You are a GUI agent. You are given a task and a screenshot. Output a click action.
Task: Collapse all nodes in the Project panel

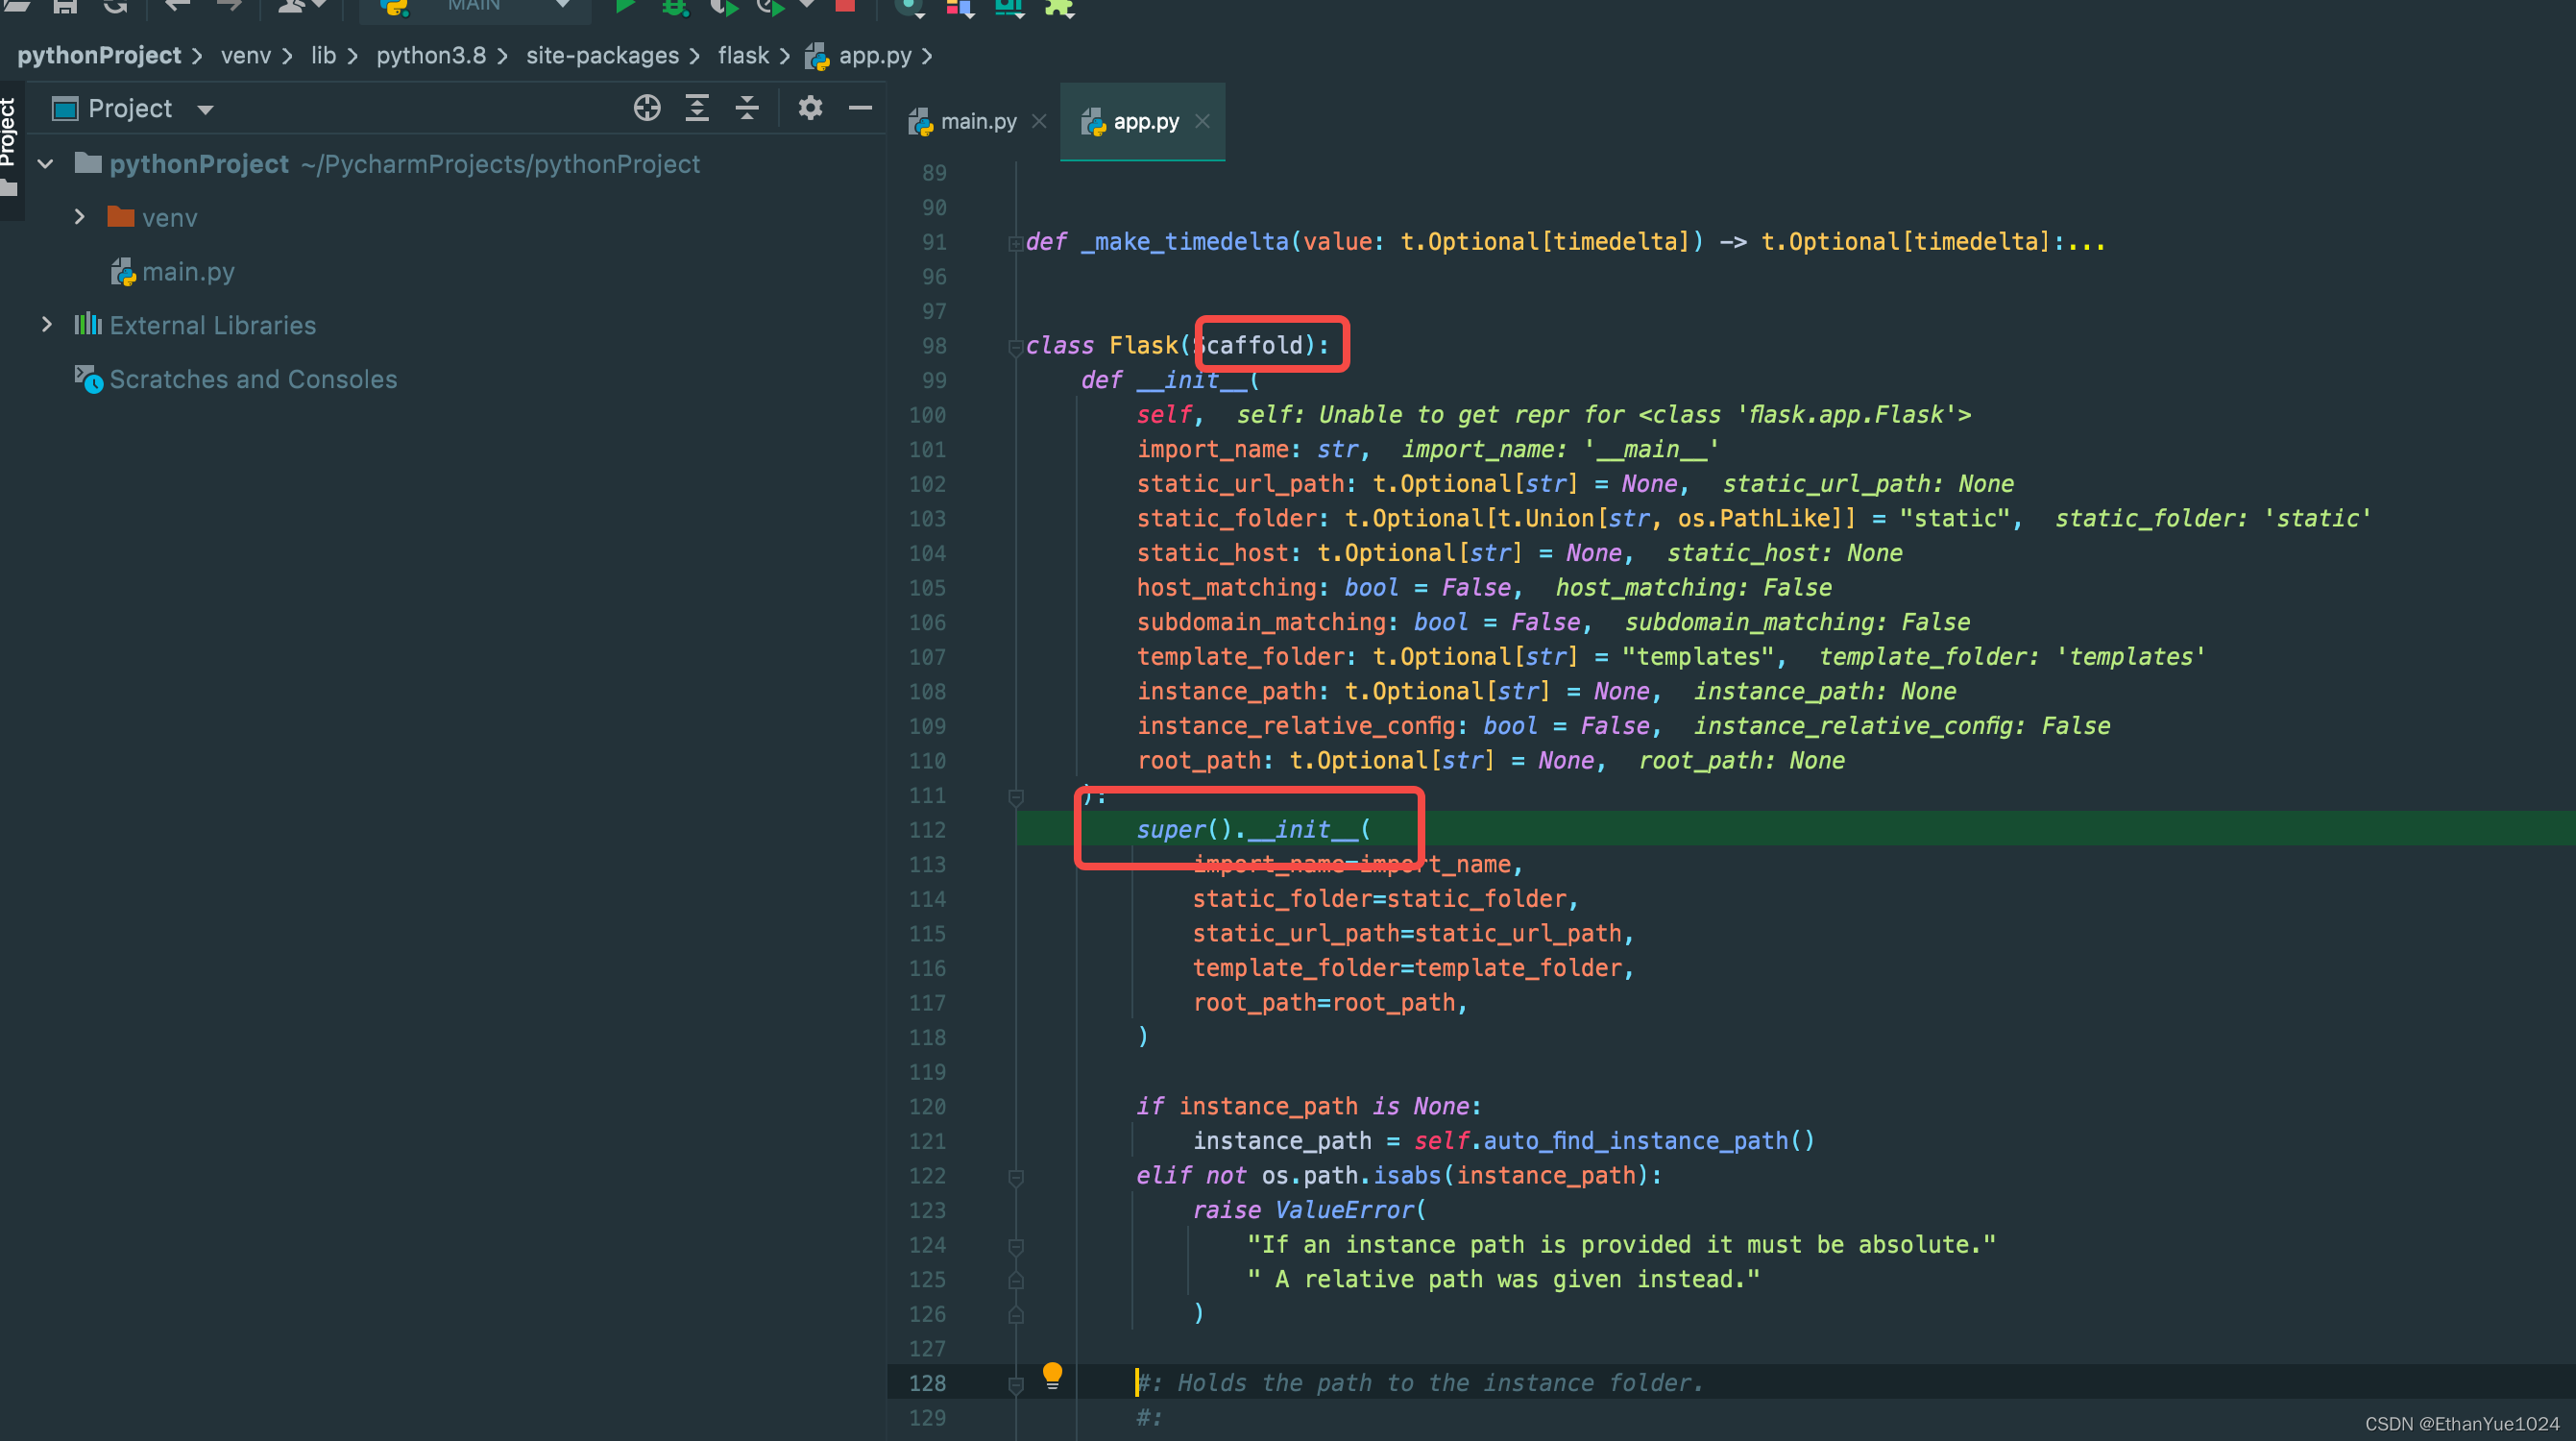tap(747, 108)
